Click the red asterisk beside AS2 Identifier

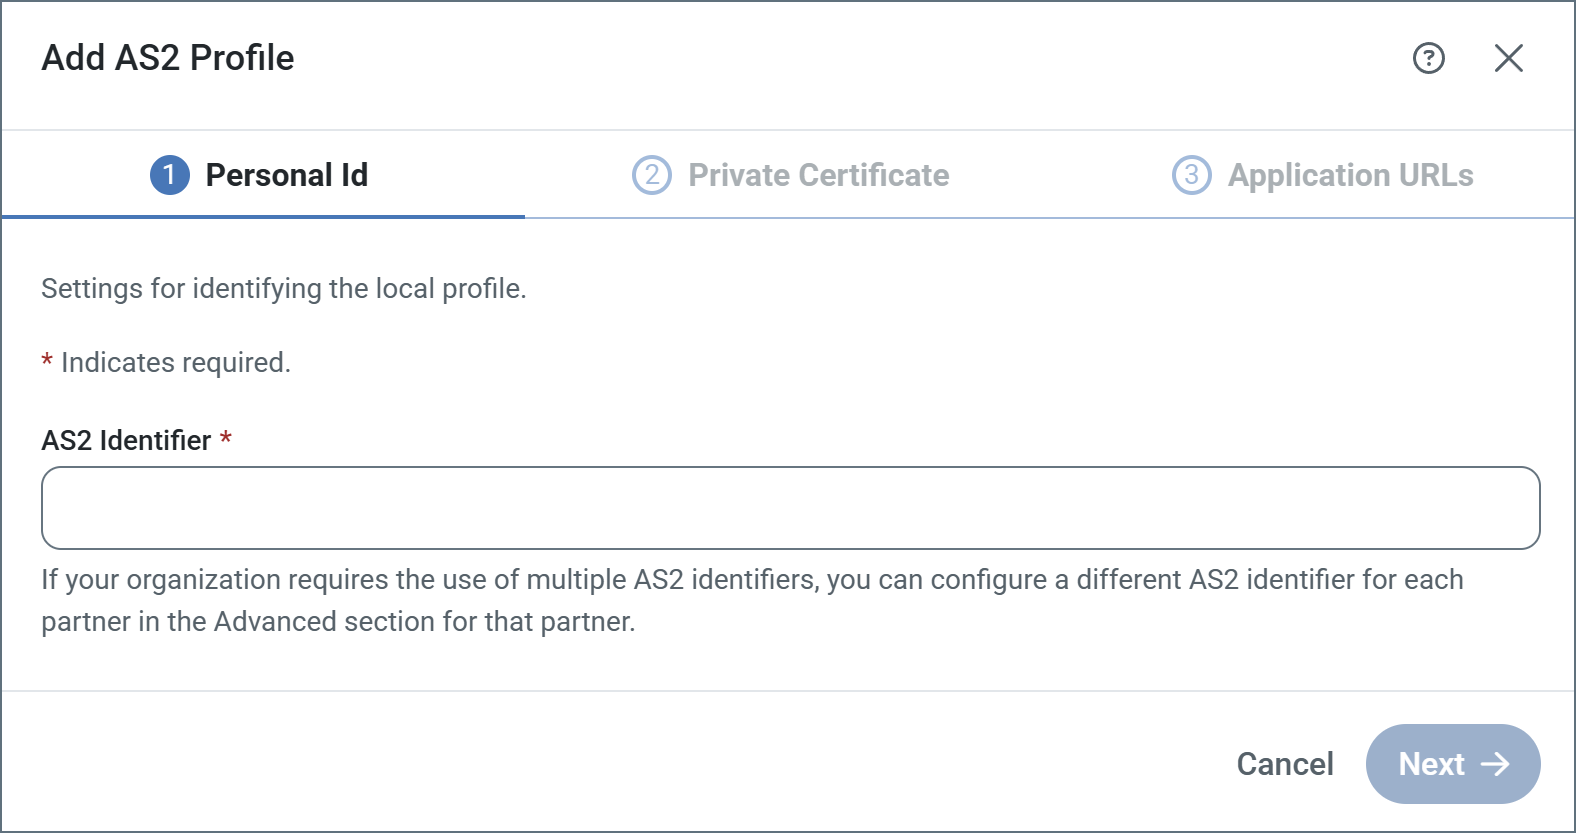[226, 439]
